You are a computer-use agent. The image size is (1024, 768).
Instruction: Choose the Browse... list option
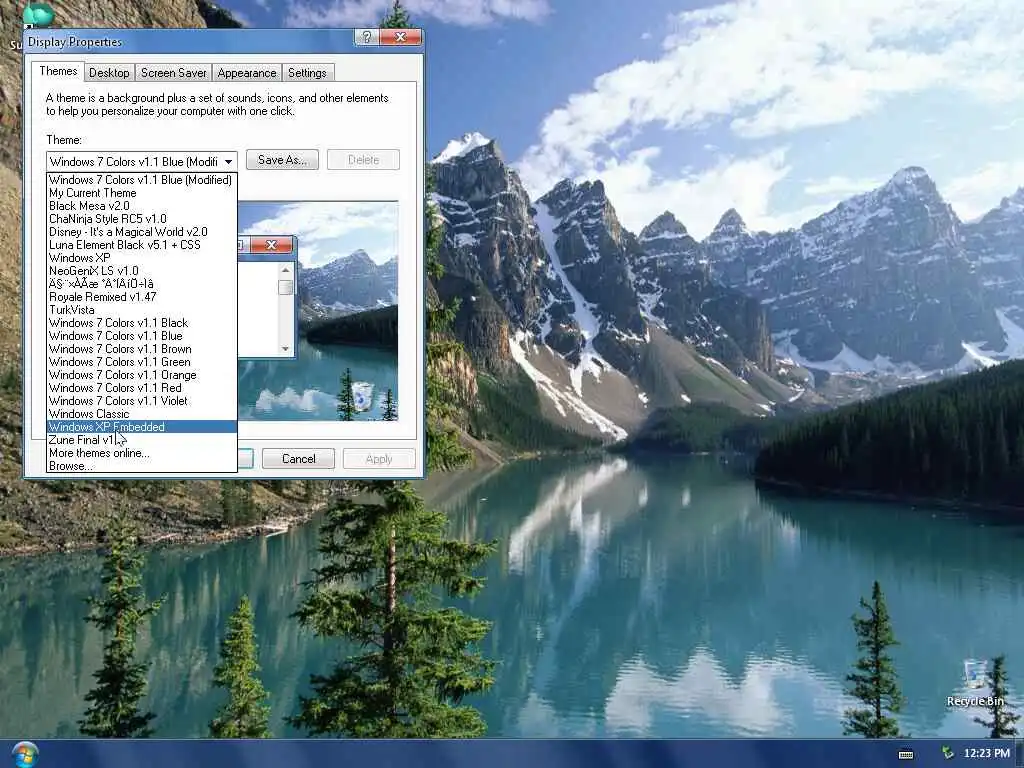[142, 466]
